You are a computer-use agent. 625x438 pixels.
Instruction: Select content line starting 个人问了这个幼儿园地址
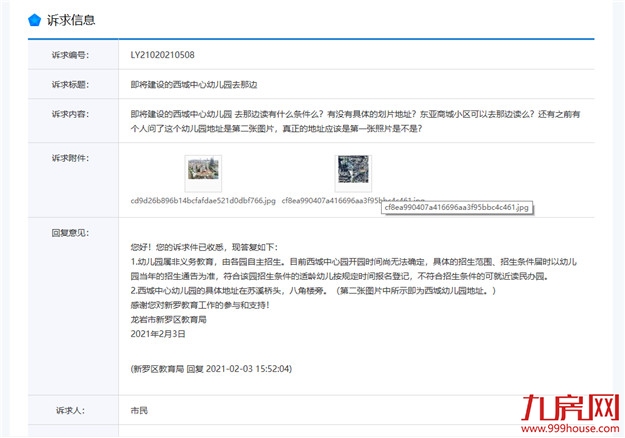pos(276,129)
